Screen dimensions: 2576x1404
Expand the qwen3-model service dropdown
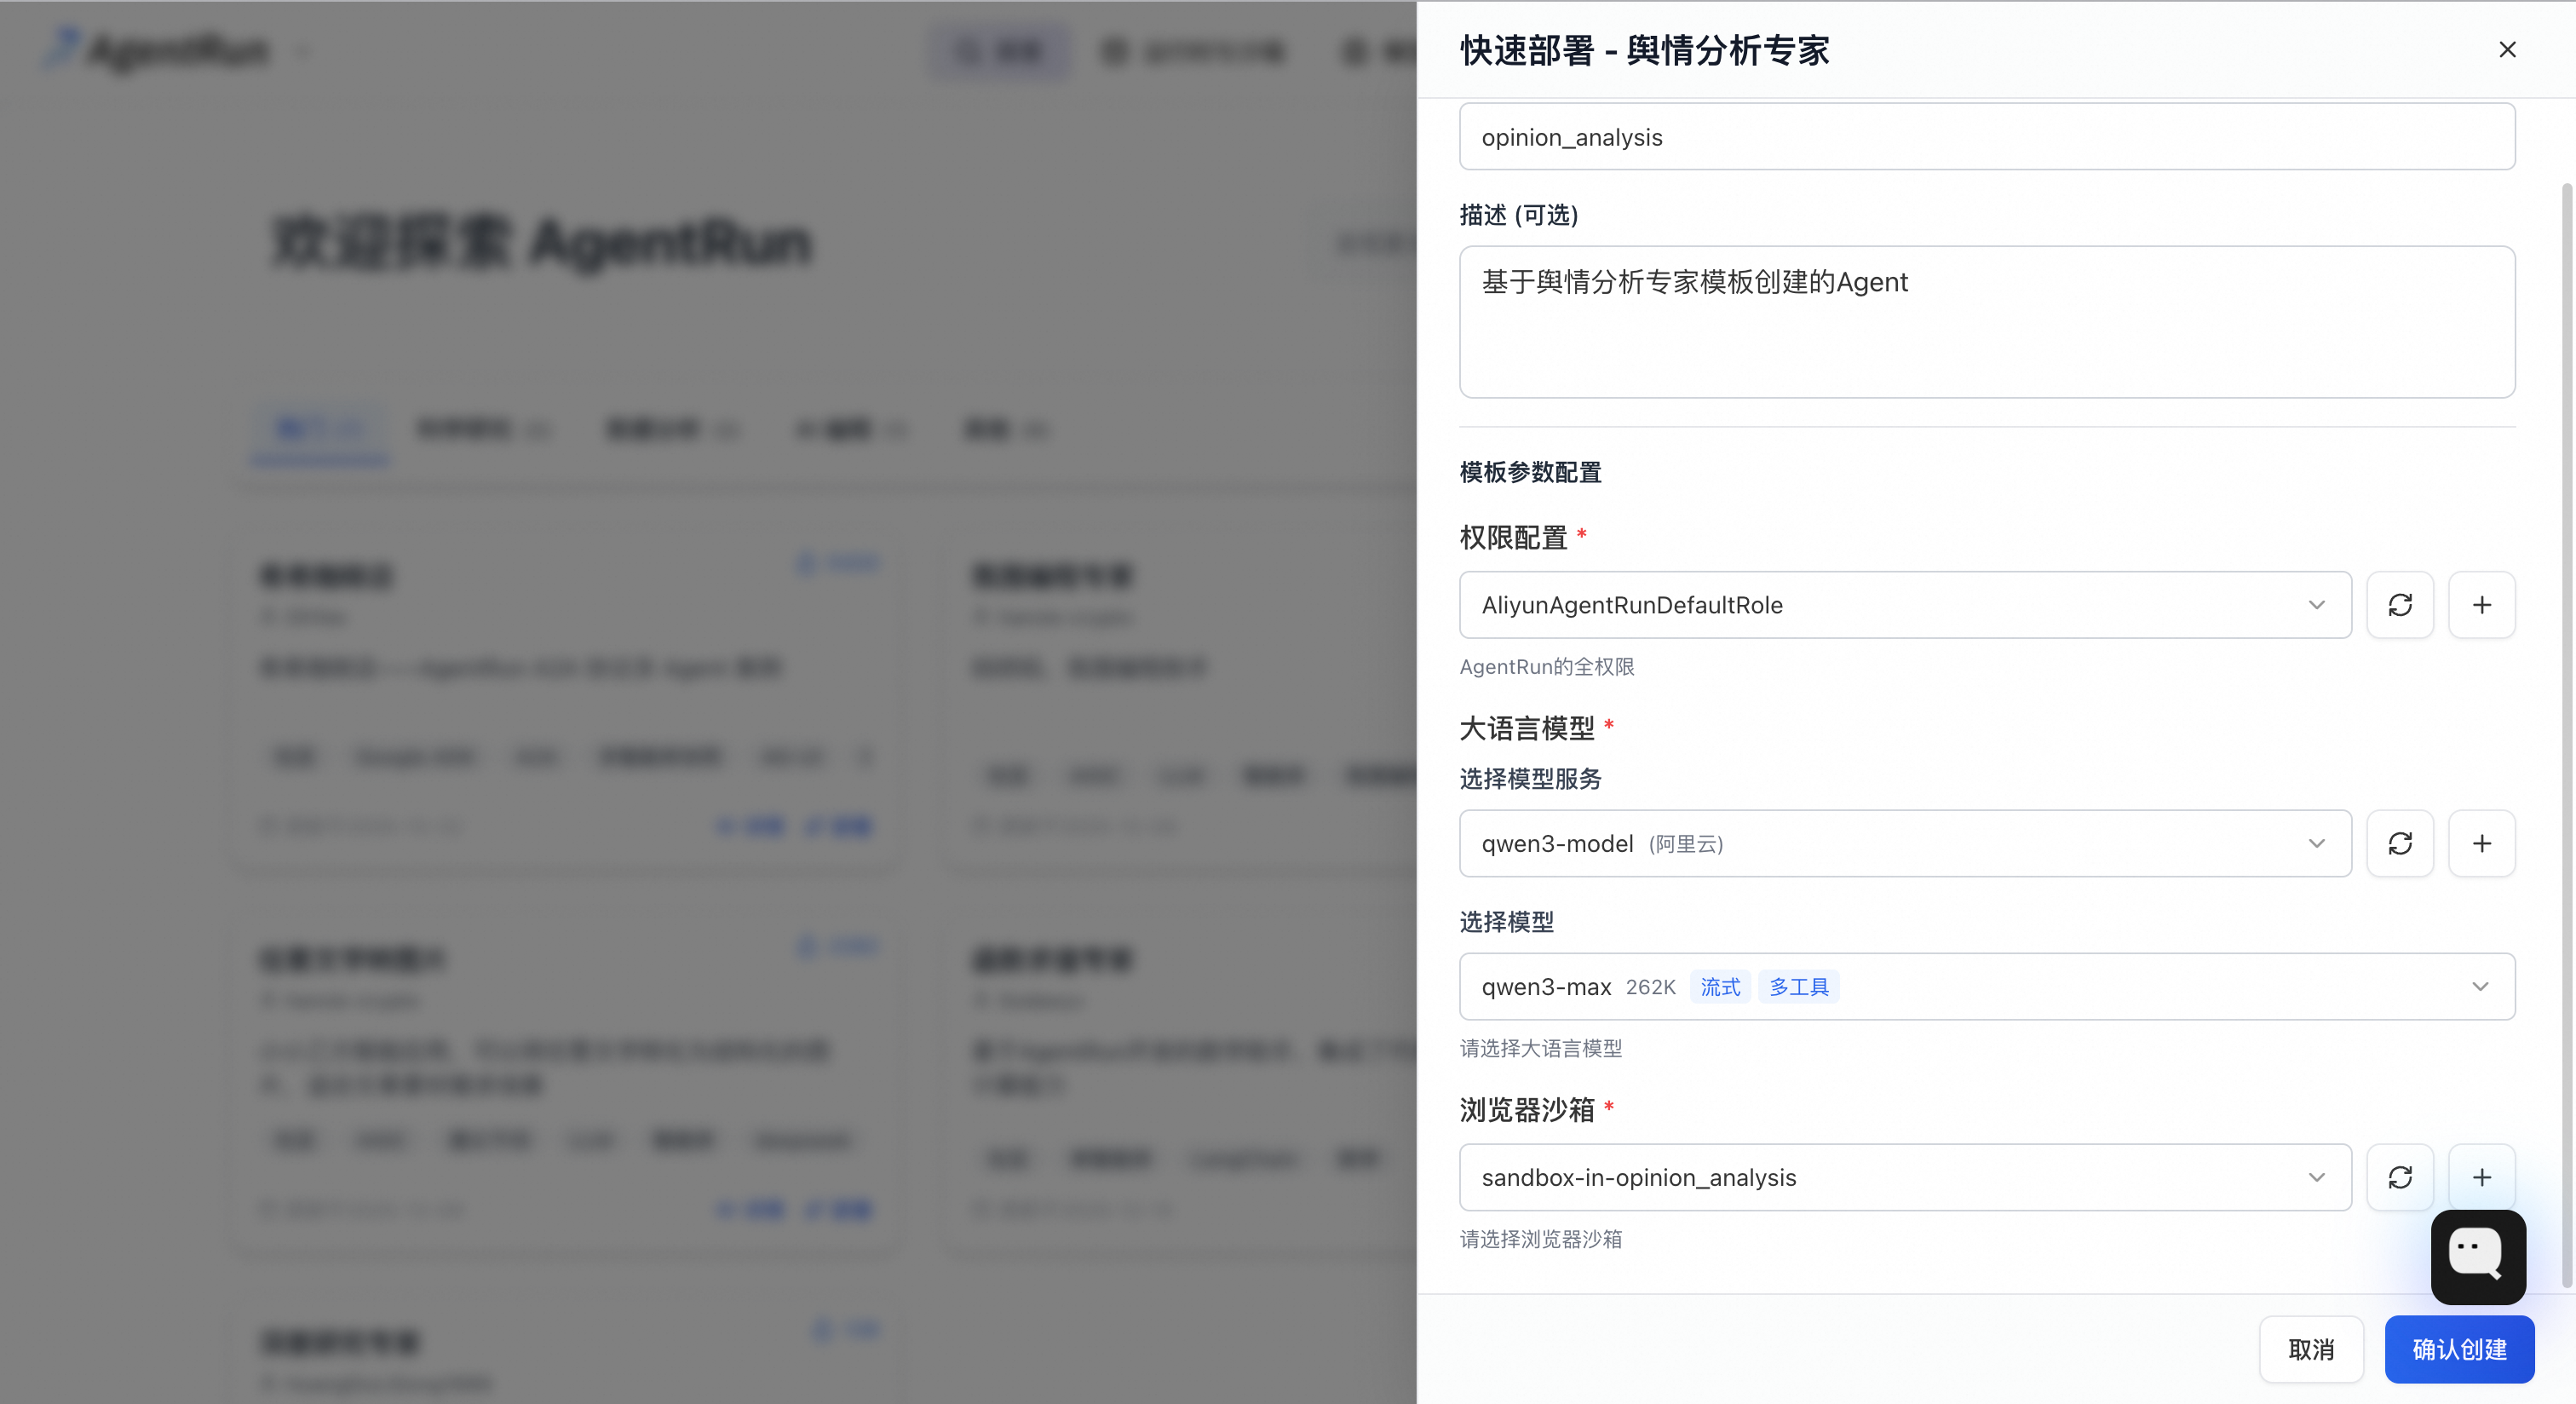pos(1905,844)
